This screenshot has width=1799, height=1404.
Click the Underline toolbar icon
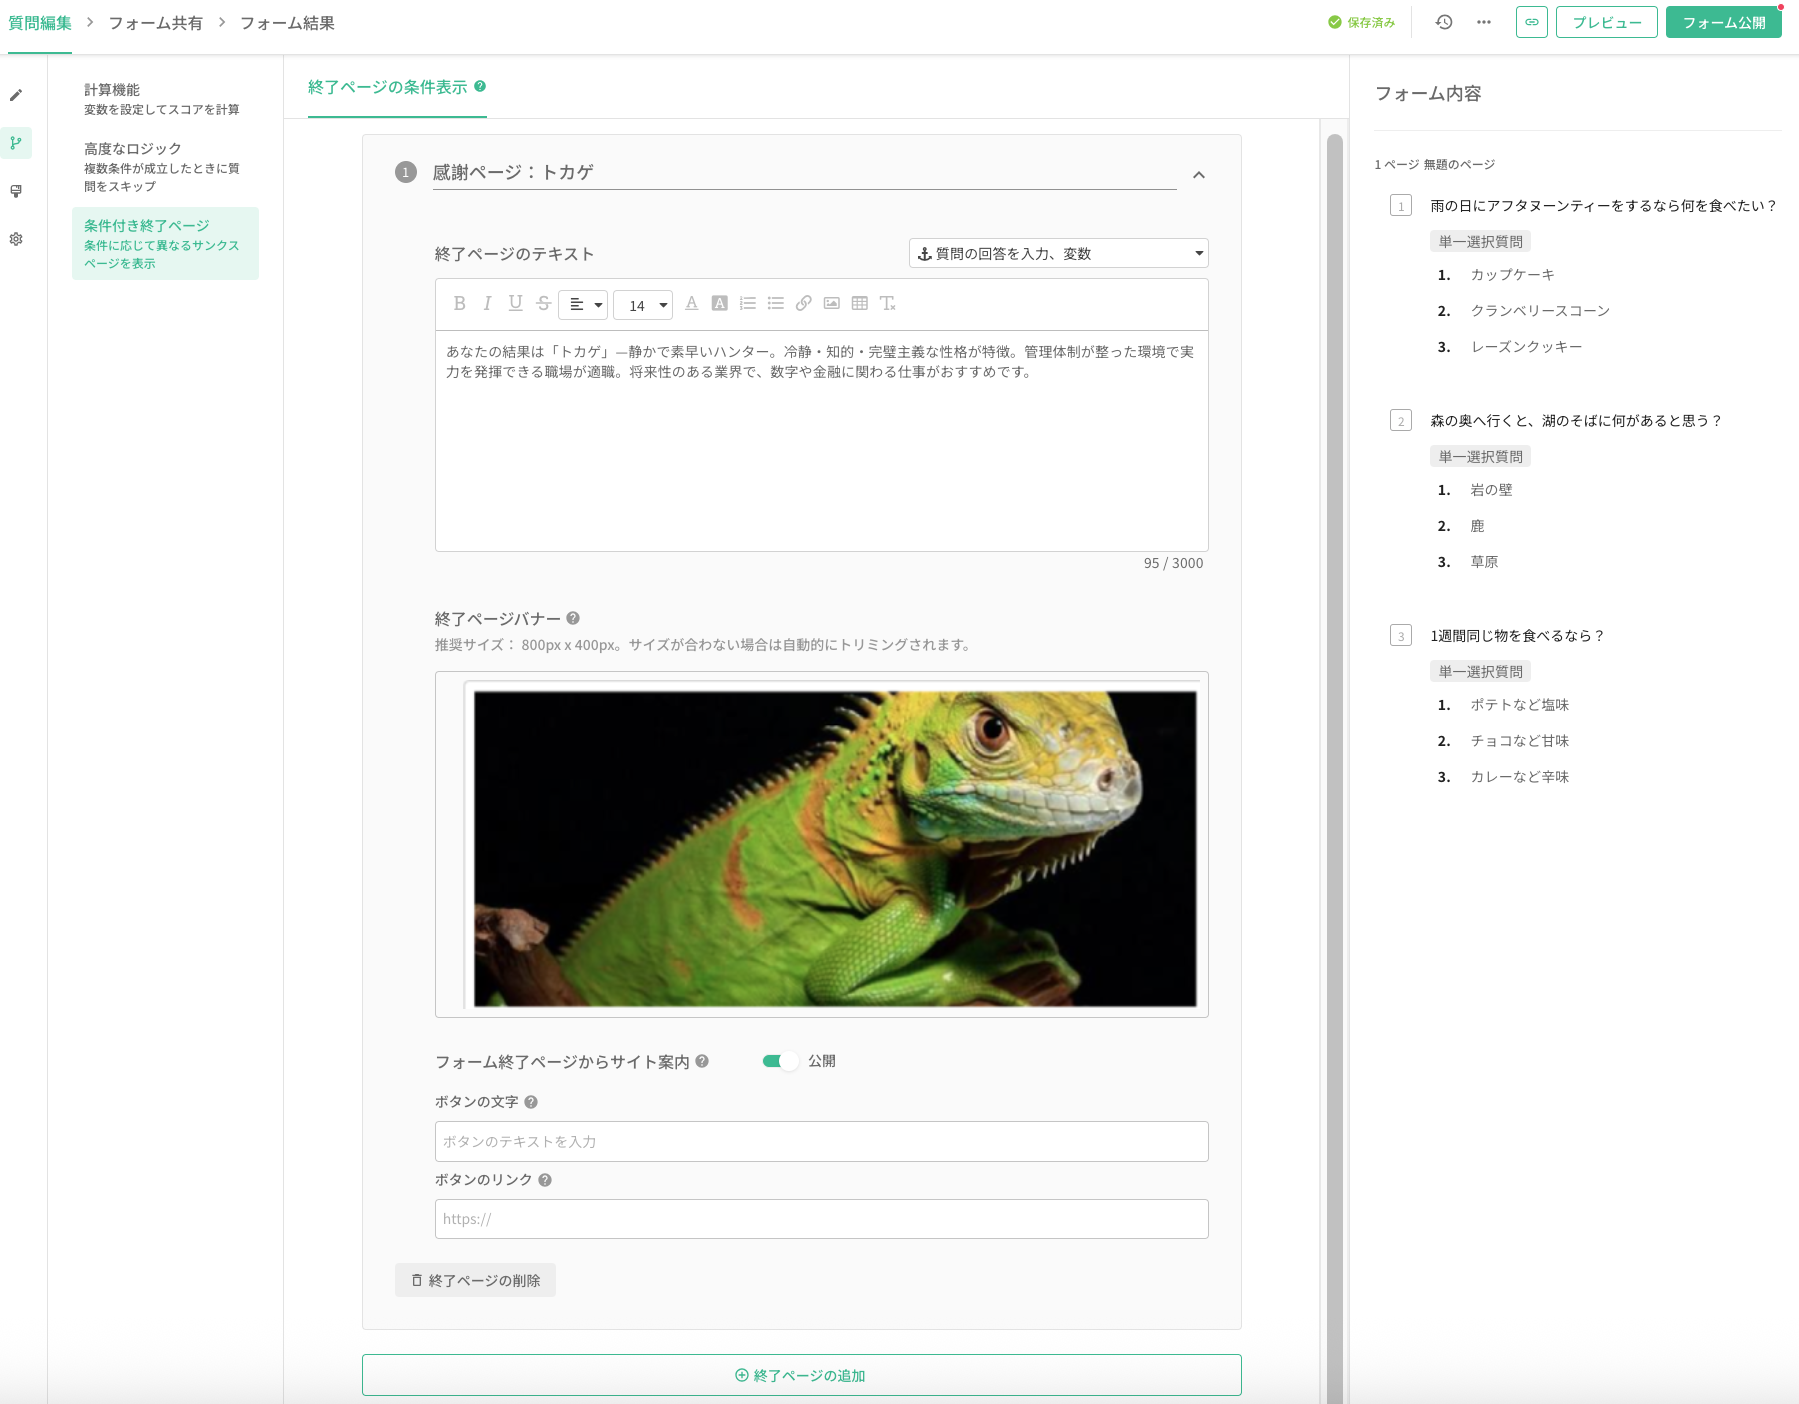coord(515,304)
